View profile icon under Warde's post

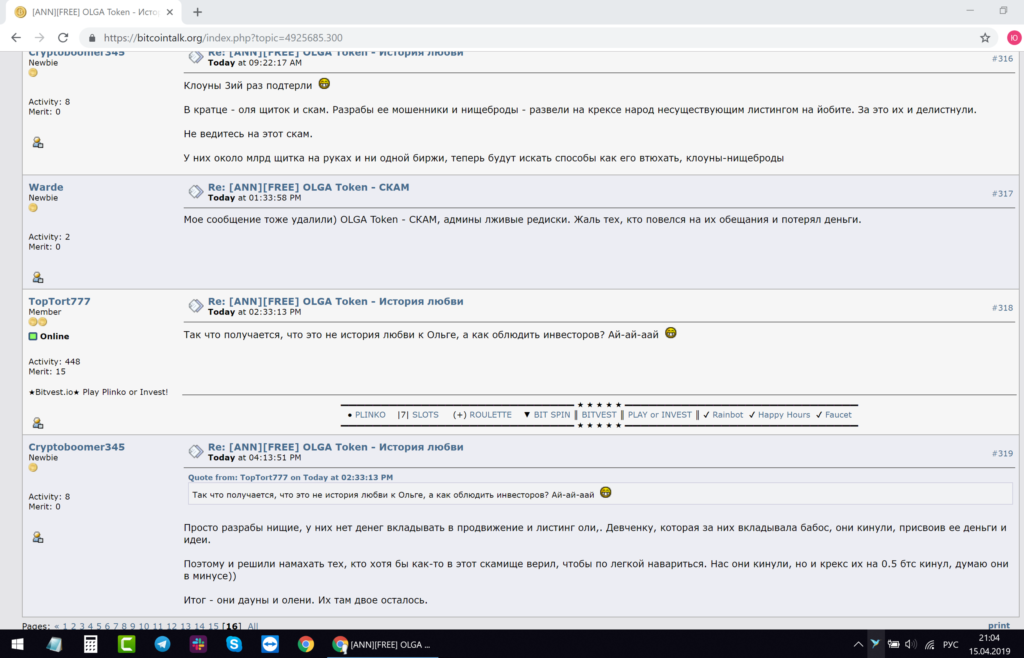coord(38,277)
